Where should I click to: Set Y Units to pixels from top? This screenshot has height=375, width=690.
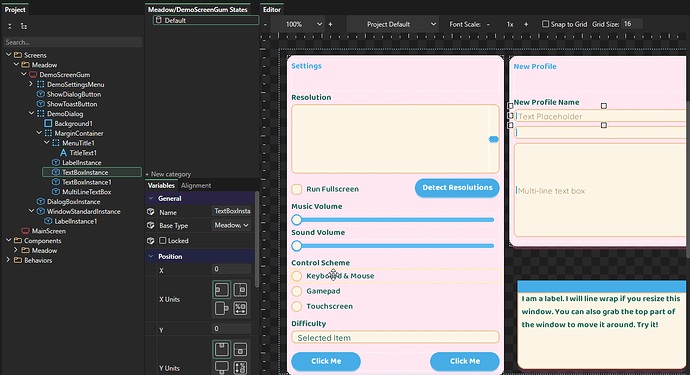(222, 349)
